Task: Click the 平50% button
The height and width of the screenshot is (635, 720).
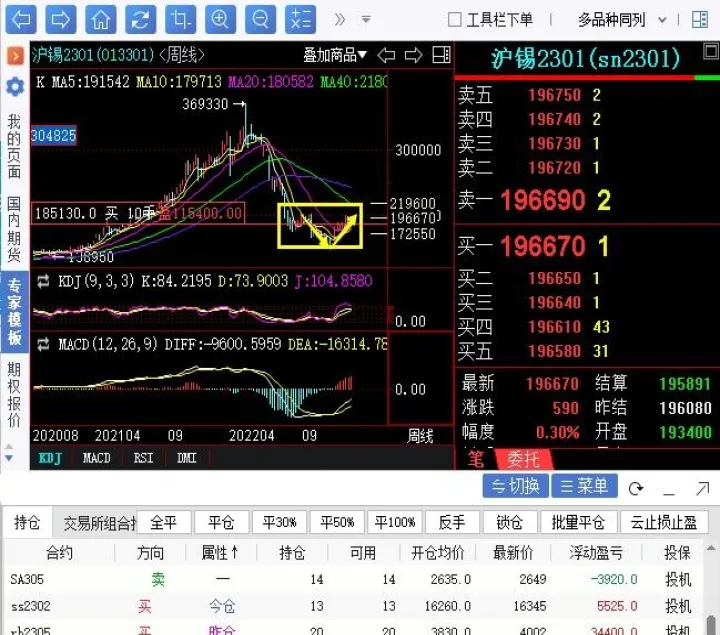Action: click(x=337, y=522)
